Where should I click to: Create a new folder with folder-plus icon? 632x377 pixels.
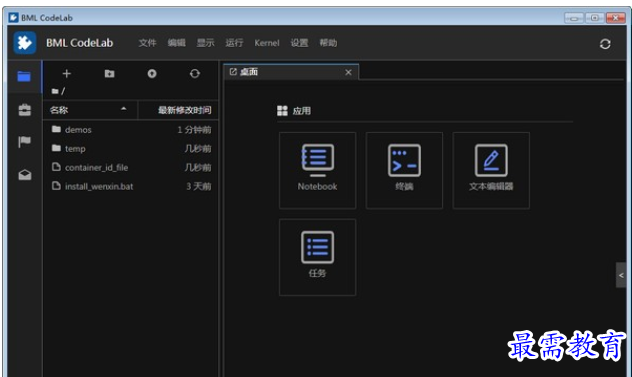pyautogui.click(x=110, y=73)
